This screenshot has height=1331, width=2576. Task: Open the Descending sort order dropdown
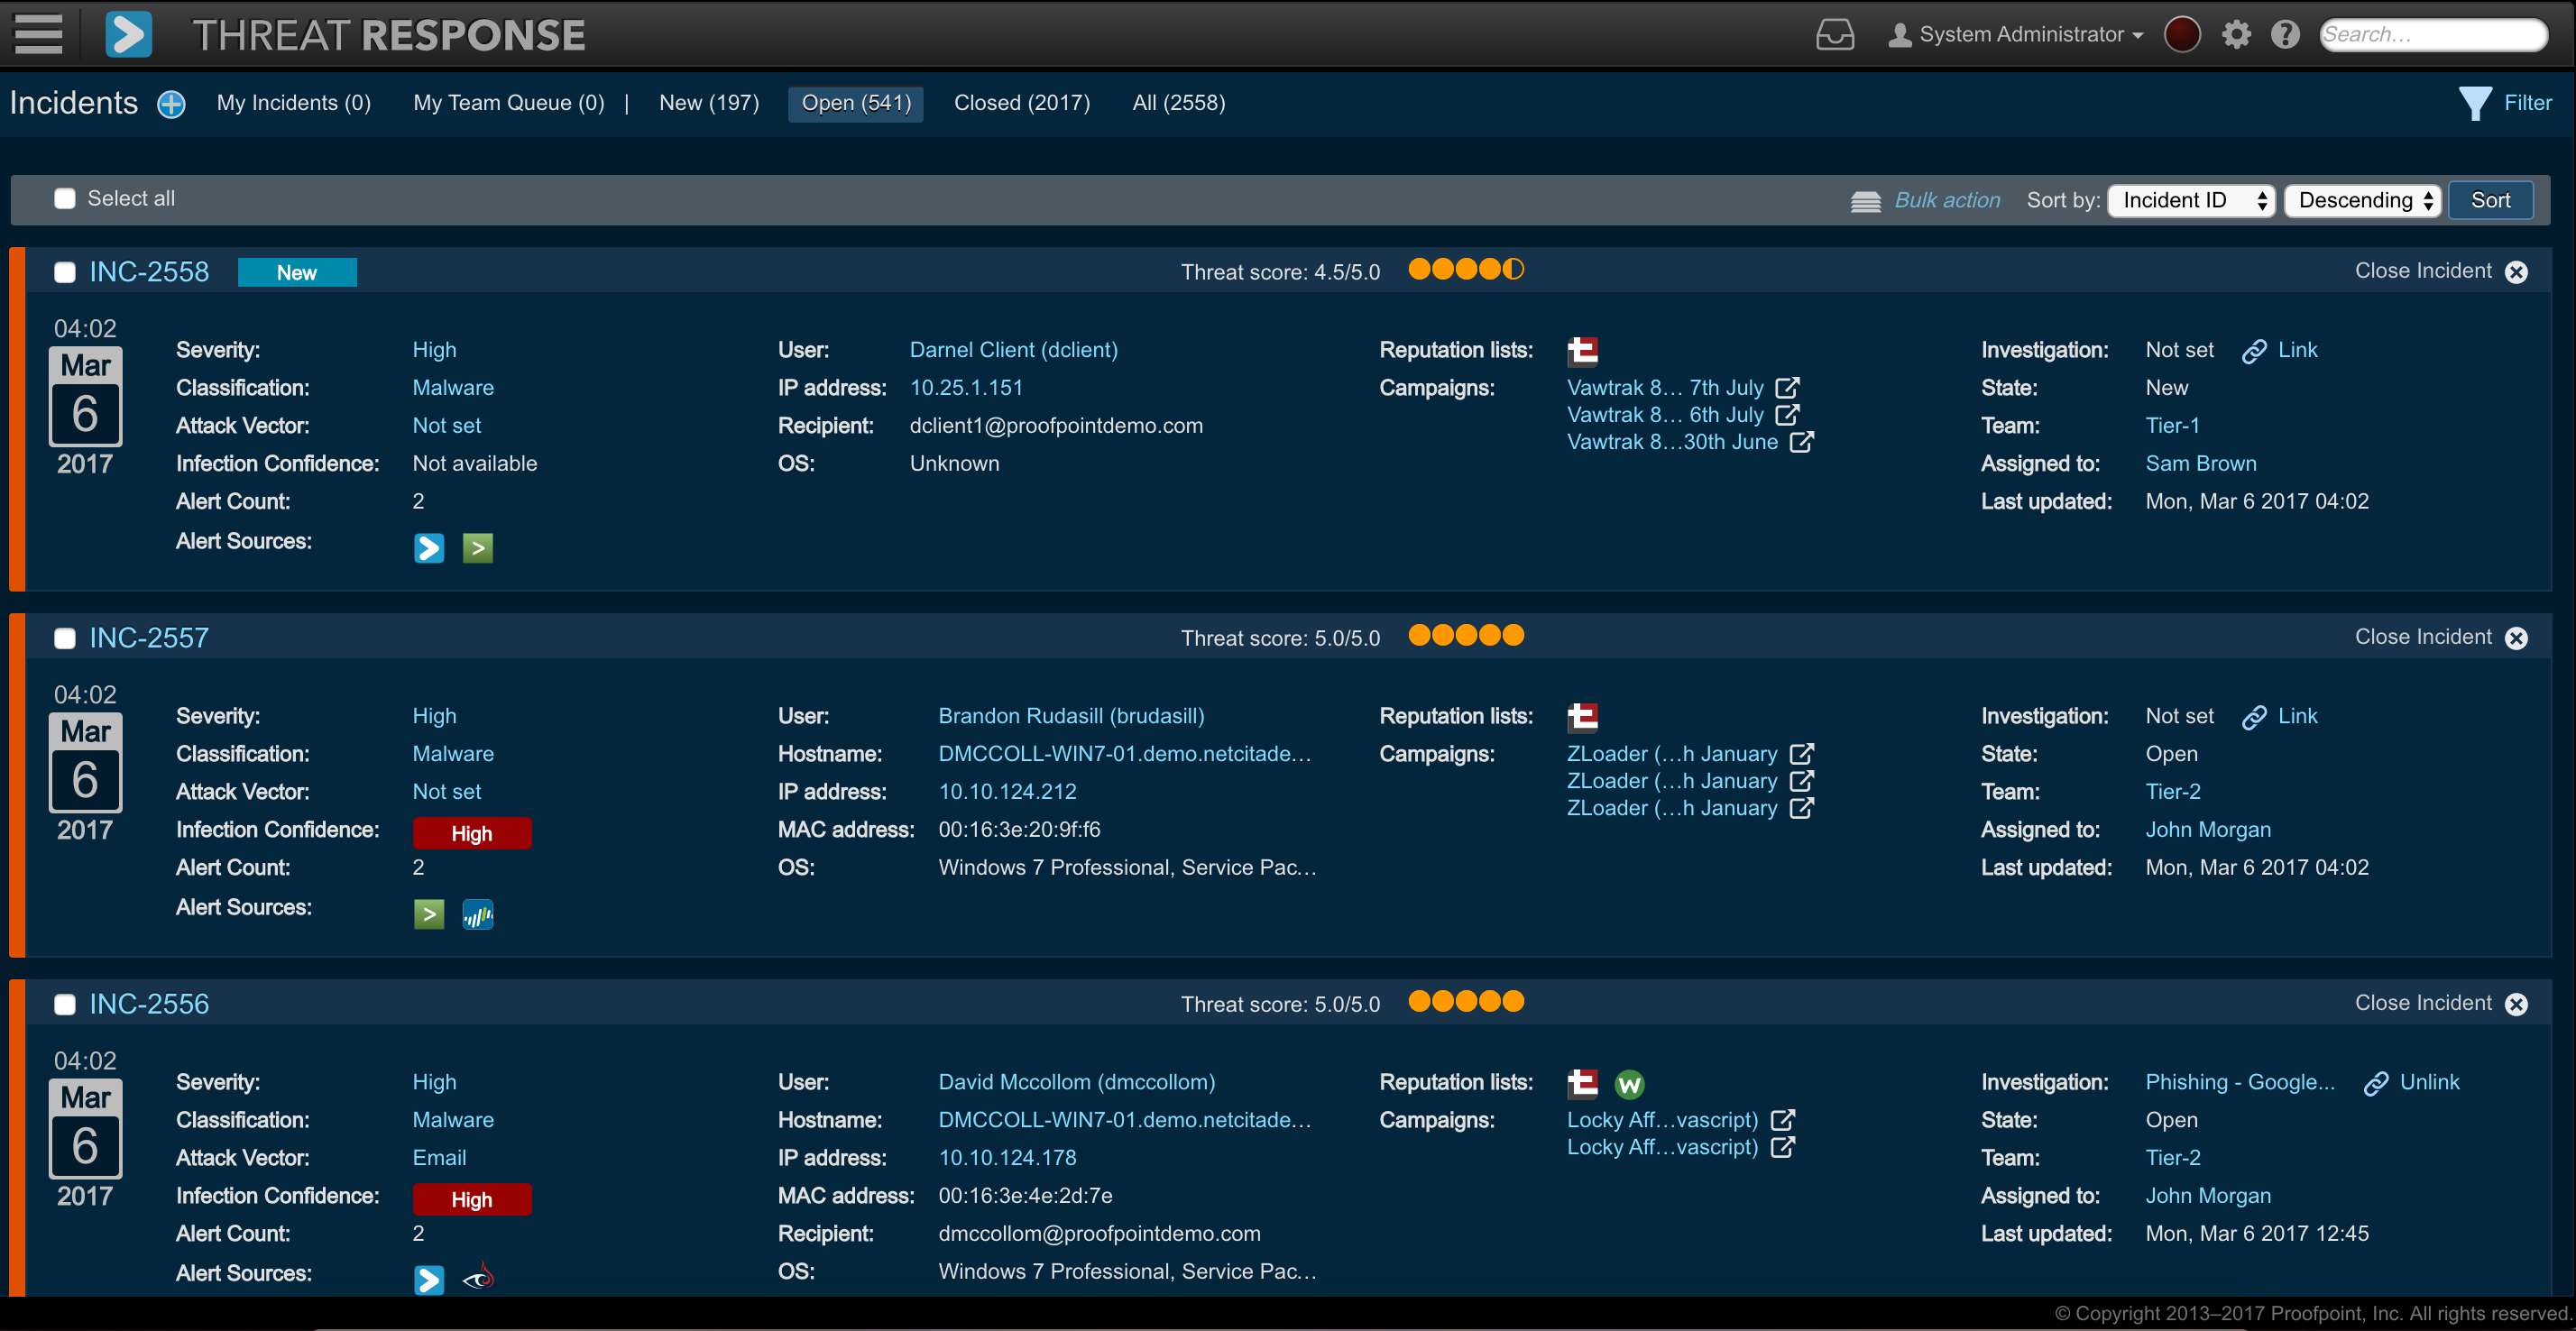(2362, 201)
